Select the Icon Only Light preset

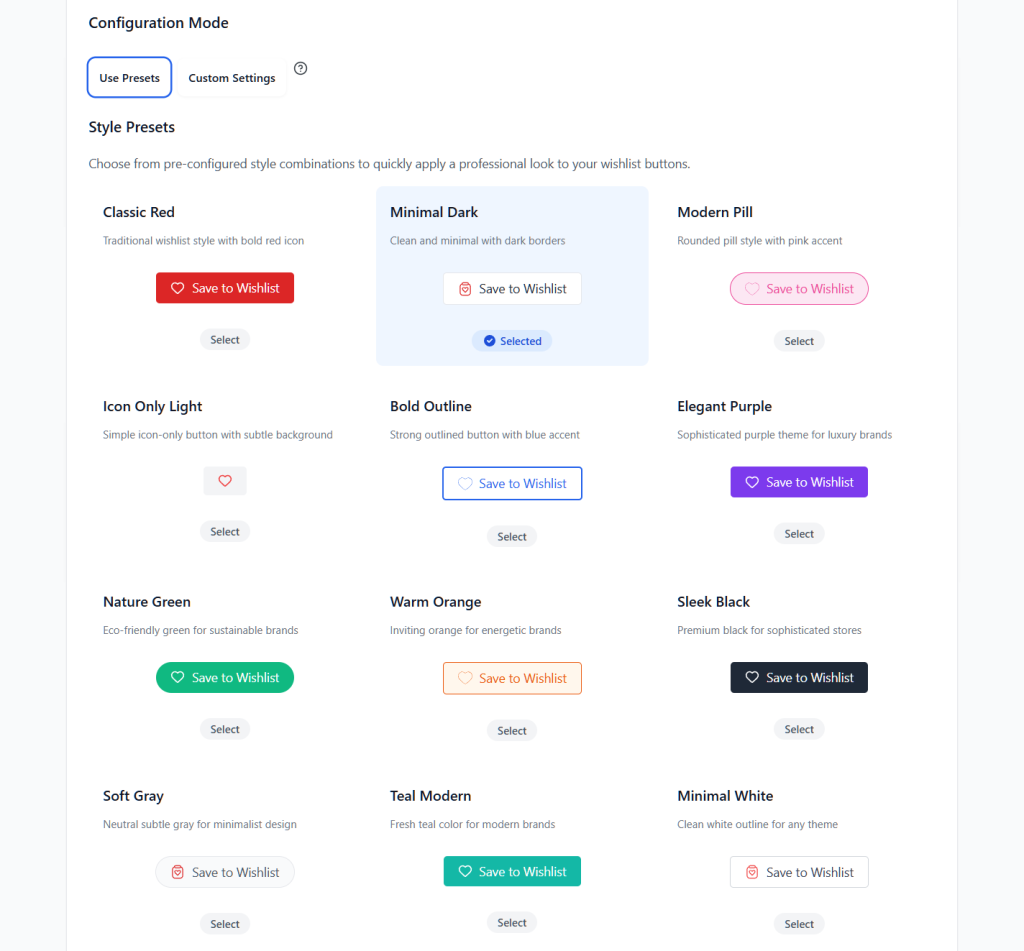[225, 531]
